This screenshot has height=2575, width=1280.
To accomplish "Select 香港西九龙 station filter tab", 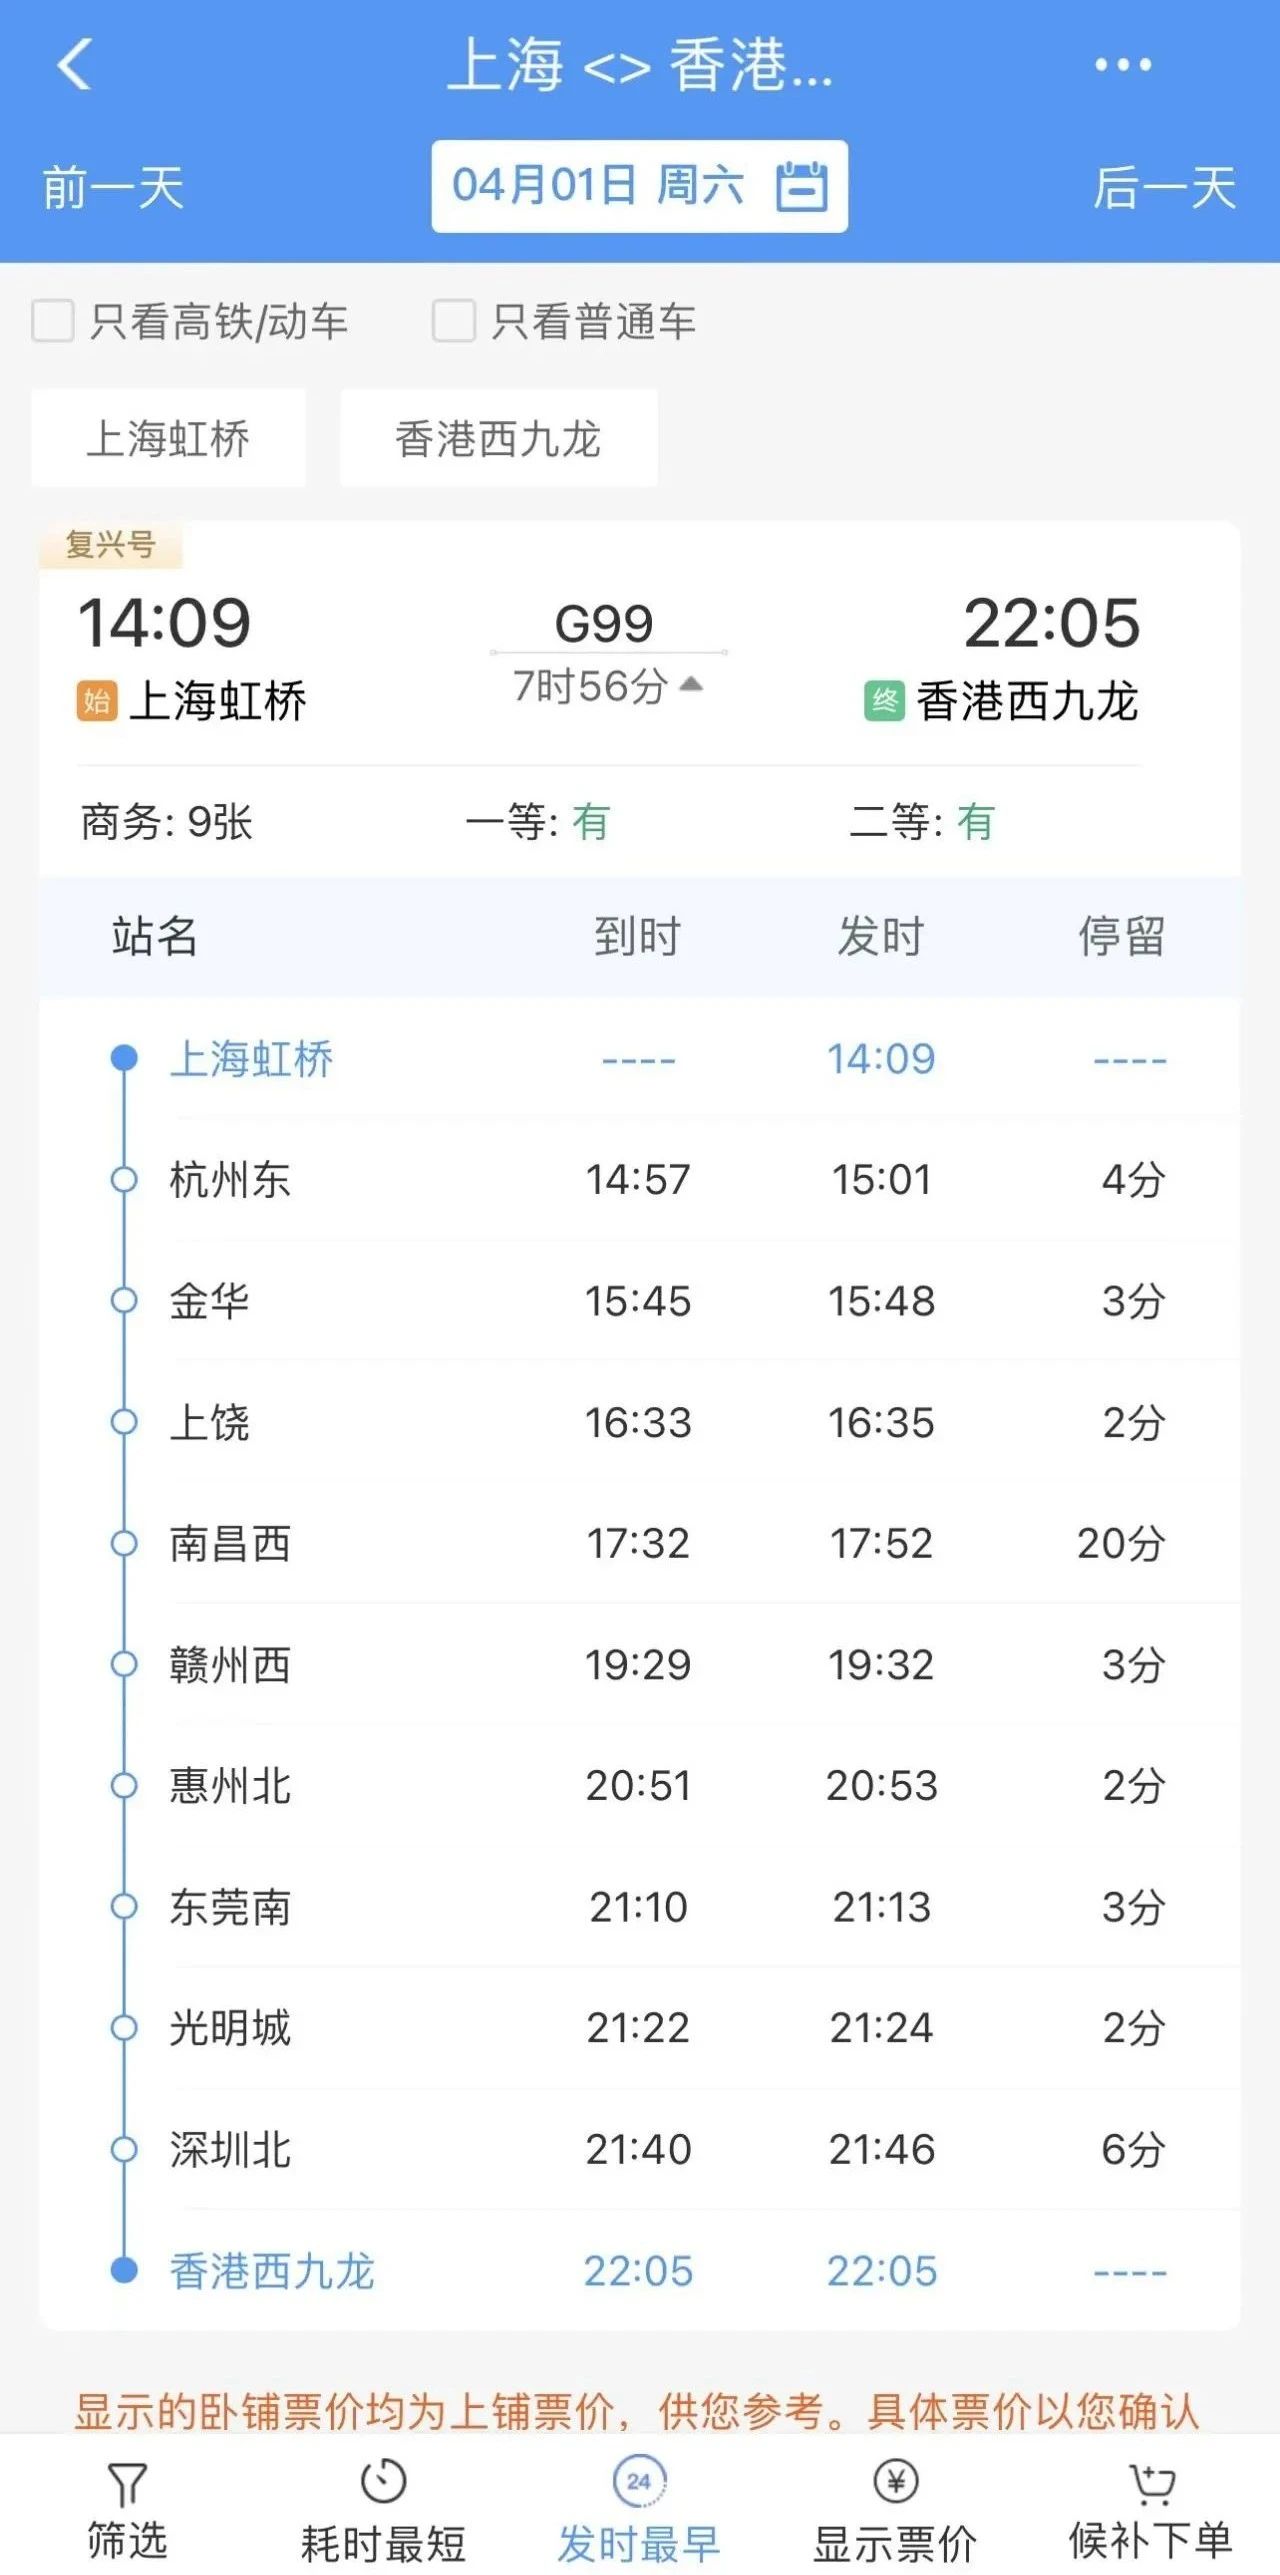I will pyautogui.click(x=498, y=438).
